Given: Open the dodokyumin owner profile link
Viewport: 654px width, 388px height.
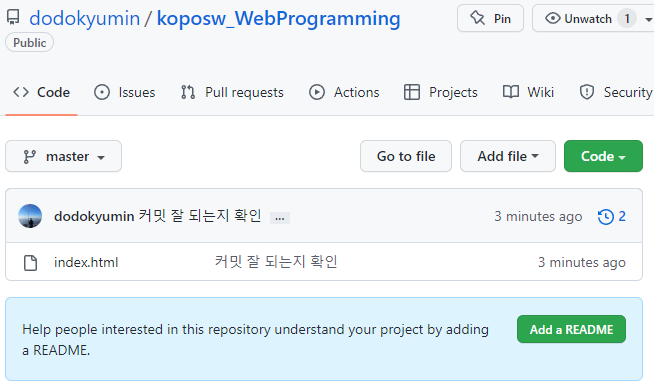Looking at the screenshot, I should [x=84, y=18].
